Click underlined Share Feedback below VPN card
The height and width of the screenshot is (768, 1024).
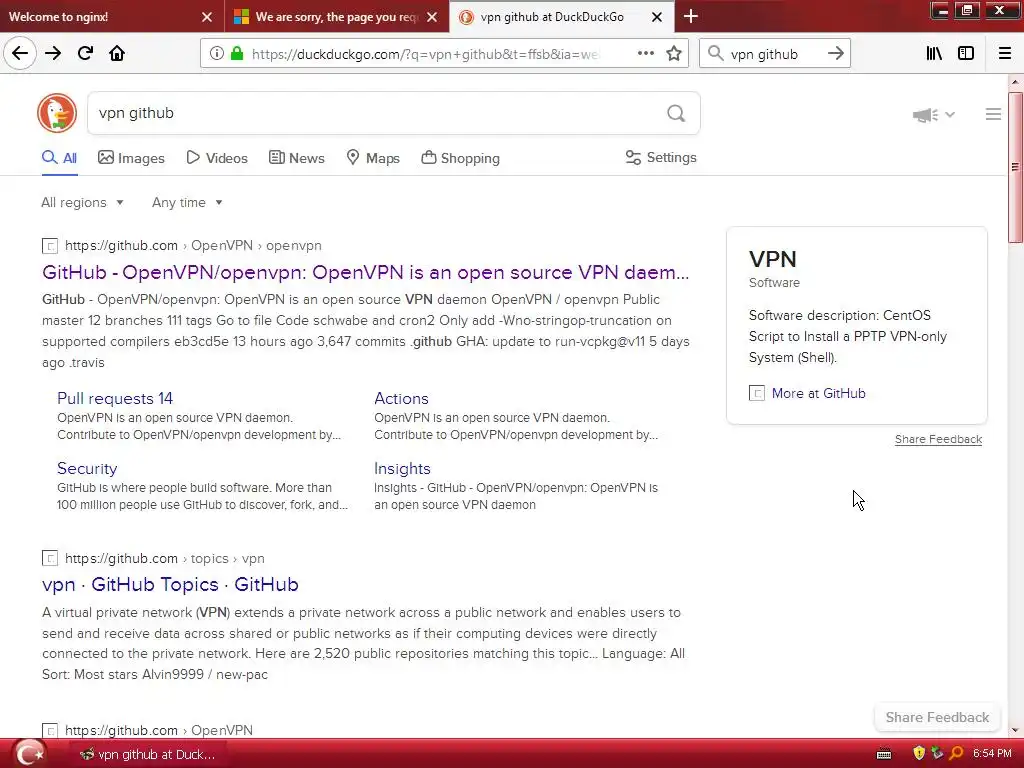938,440
